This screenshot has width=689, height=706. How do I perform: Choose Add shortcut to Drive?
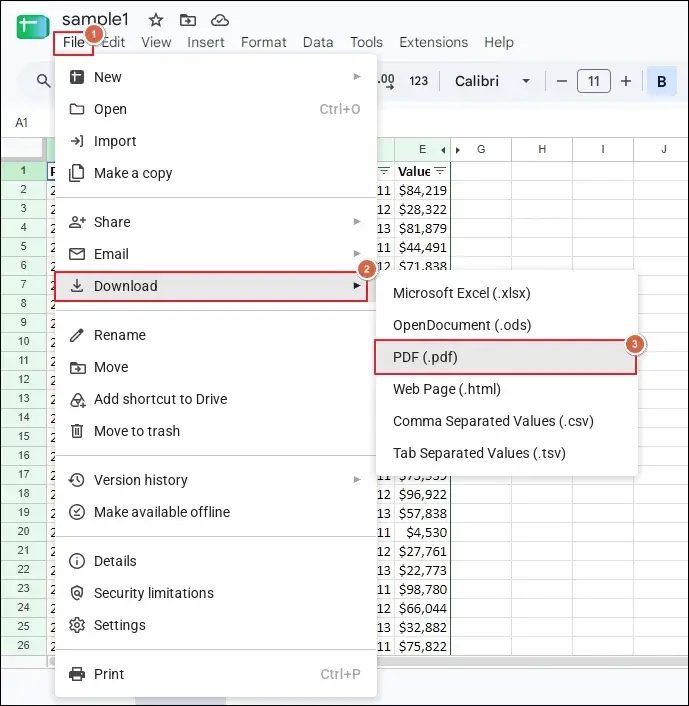pyautogui.click(x=216, y=399)
